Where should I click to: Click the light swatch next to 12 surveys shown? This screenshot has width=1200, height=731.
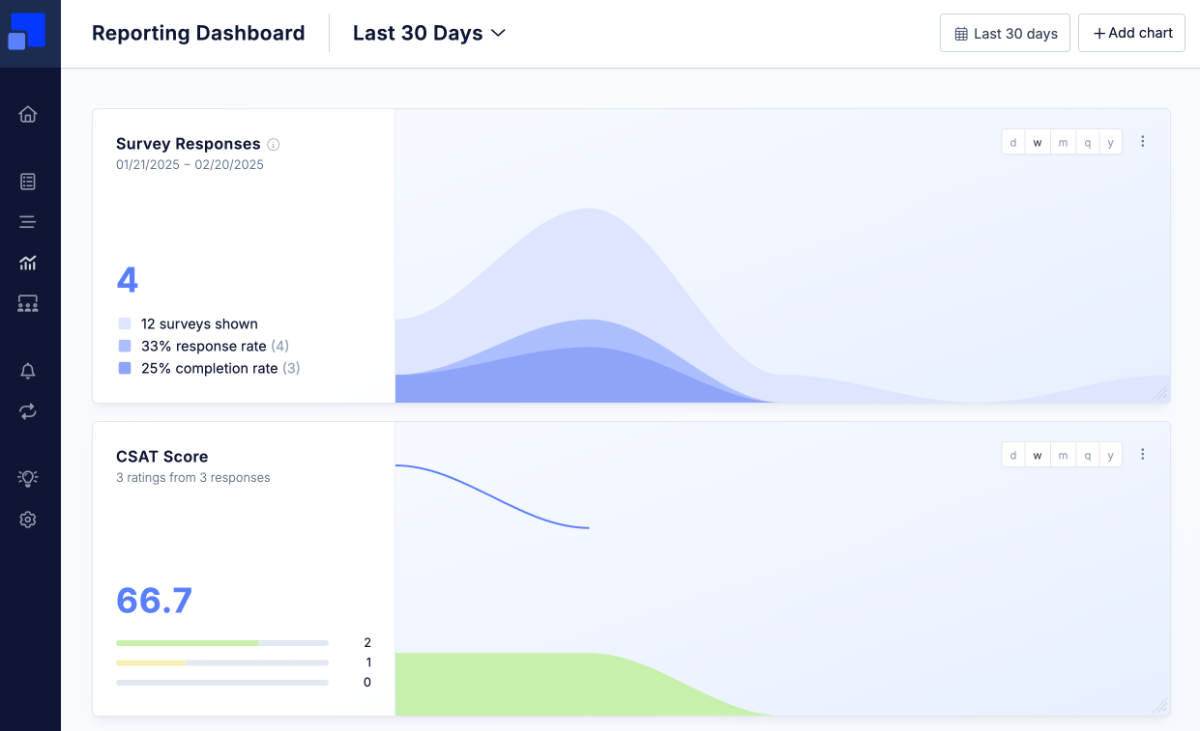pyautogui.click(x=125, y=324)
